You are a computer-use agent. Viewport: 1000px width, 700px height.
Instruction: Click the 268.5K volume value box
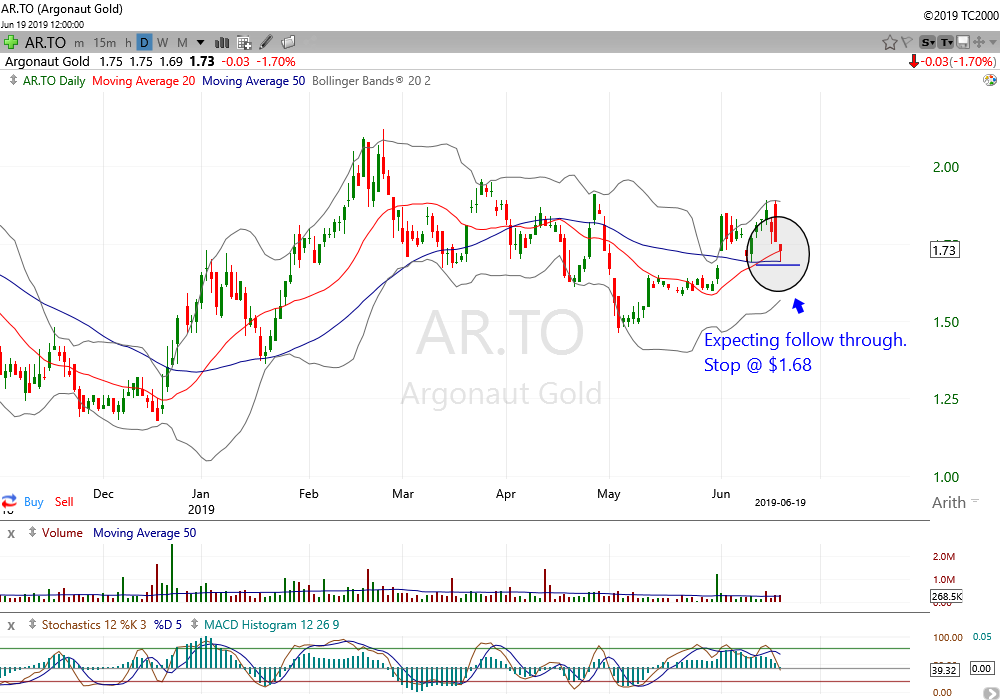(946, 596)
